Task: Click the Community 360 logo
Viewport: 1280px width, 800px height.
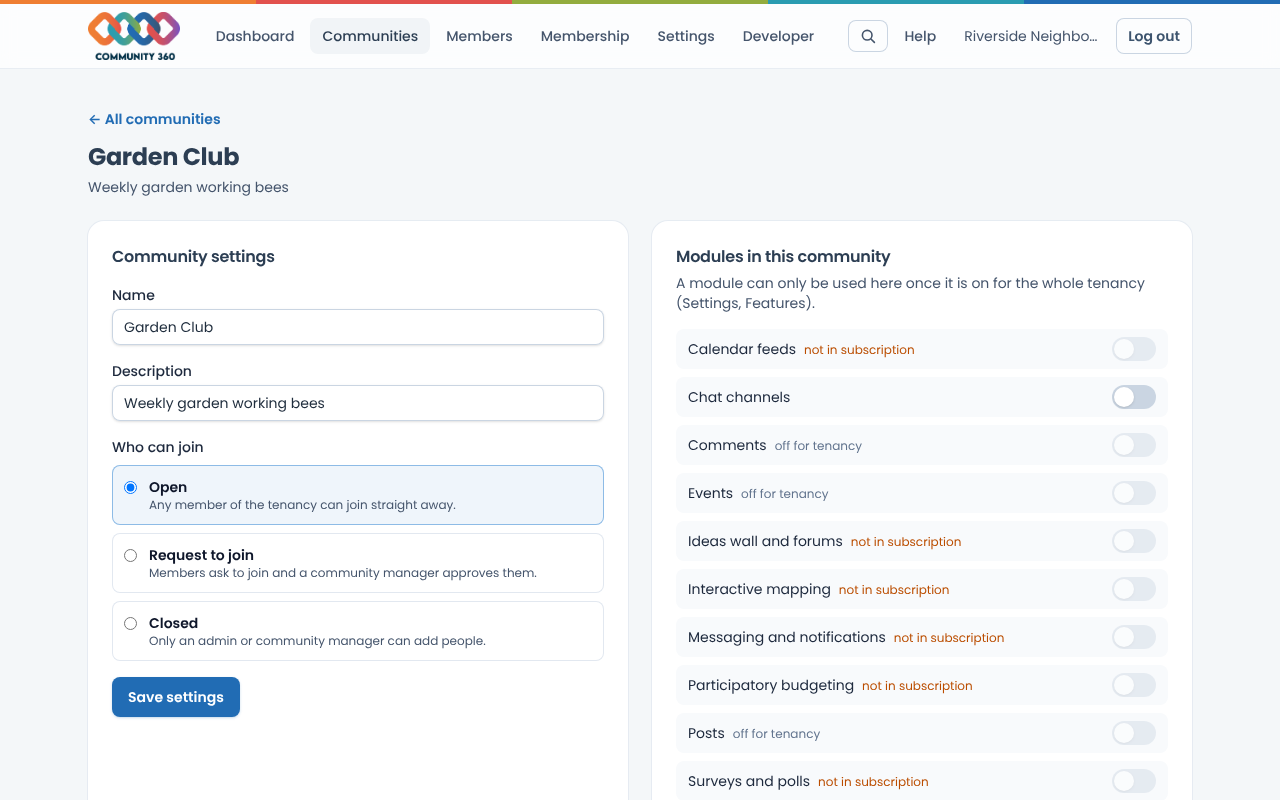Action: click(134, 36)
